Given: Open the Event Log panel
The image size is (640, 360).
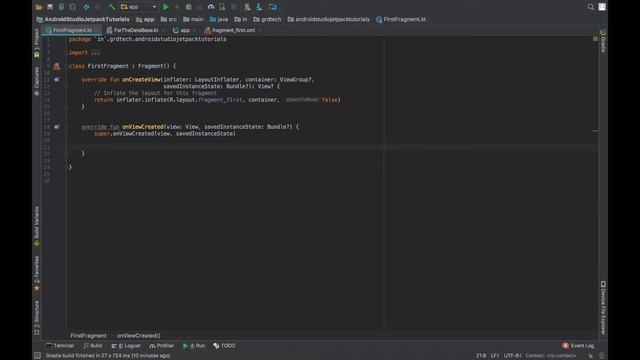Looking at the screenshot, I should click(578, 346).
